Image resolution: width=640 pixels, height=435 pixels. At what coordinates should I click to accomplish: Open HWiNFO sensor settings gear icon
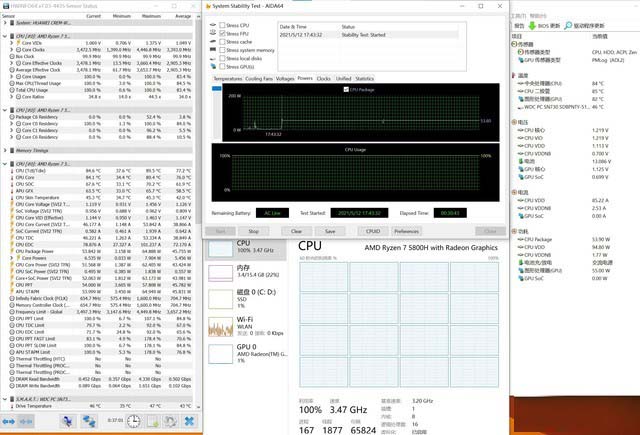(x=171, y=421)
